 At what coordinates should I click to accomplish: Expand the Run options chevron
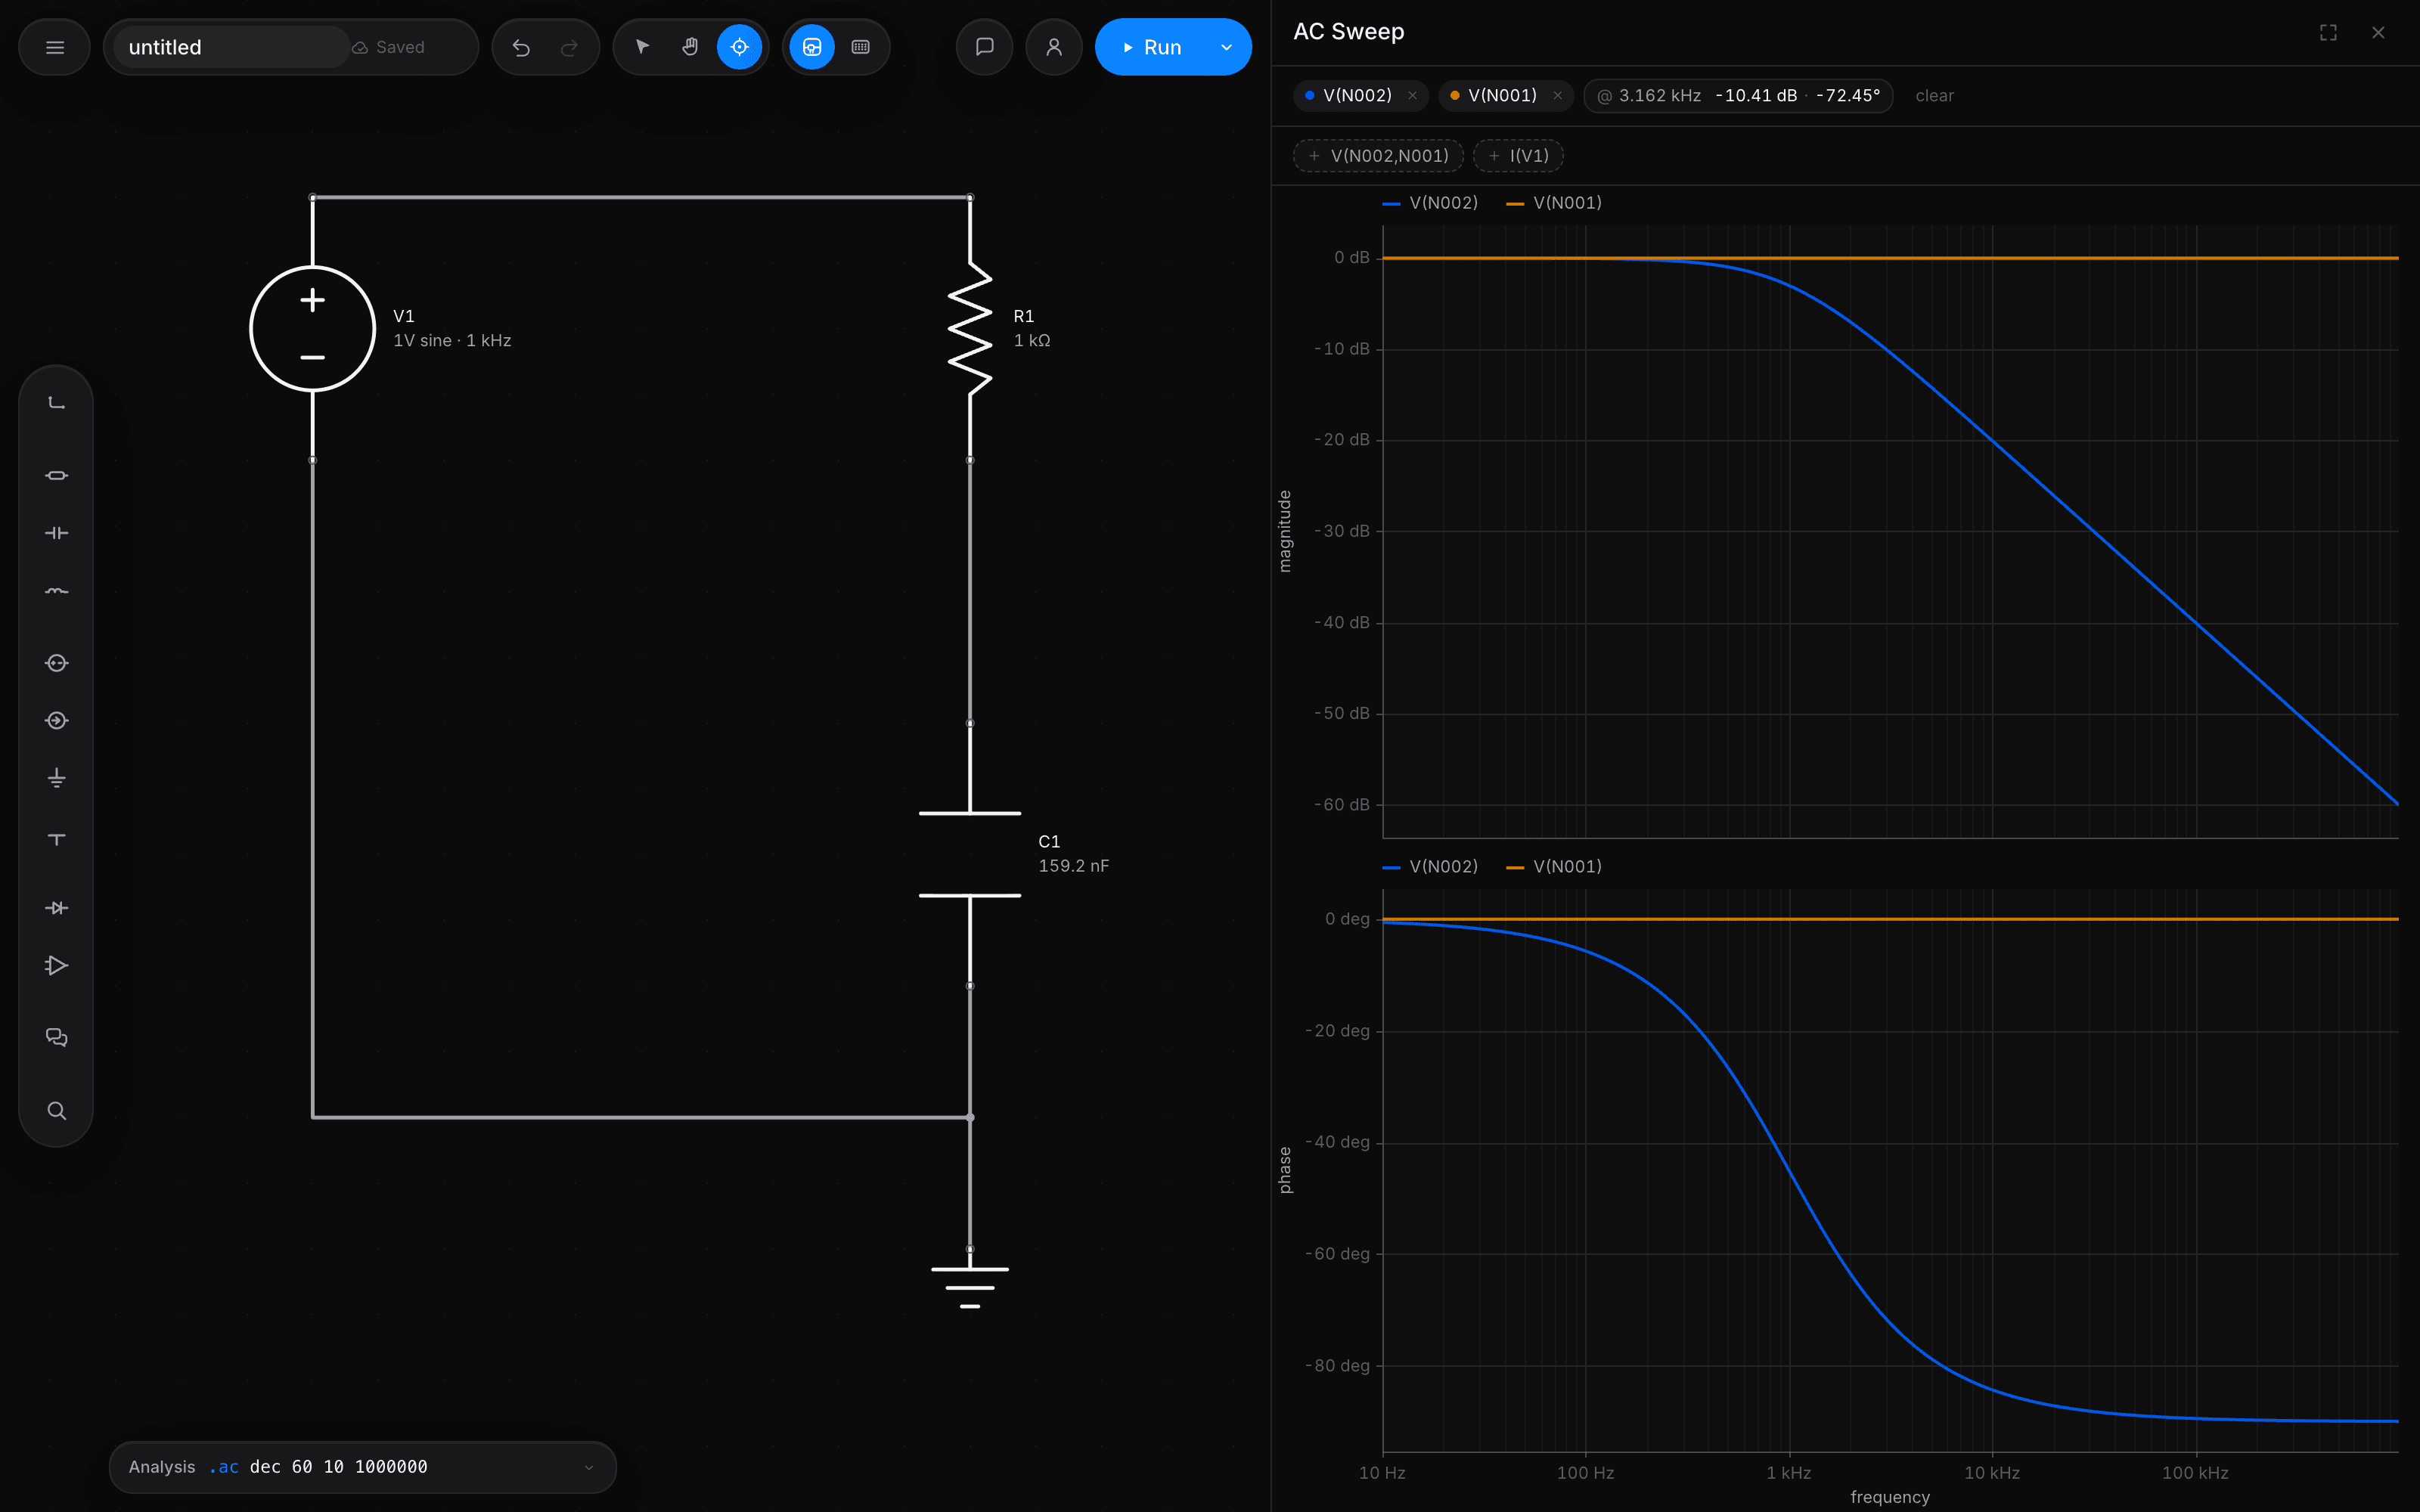pyautogui.click(x=1226, y=47)
